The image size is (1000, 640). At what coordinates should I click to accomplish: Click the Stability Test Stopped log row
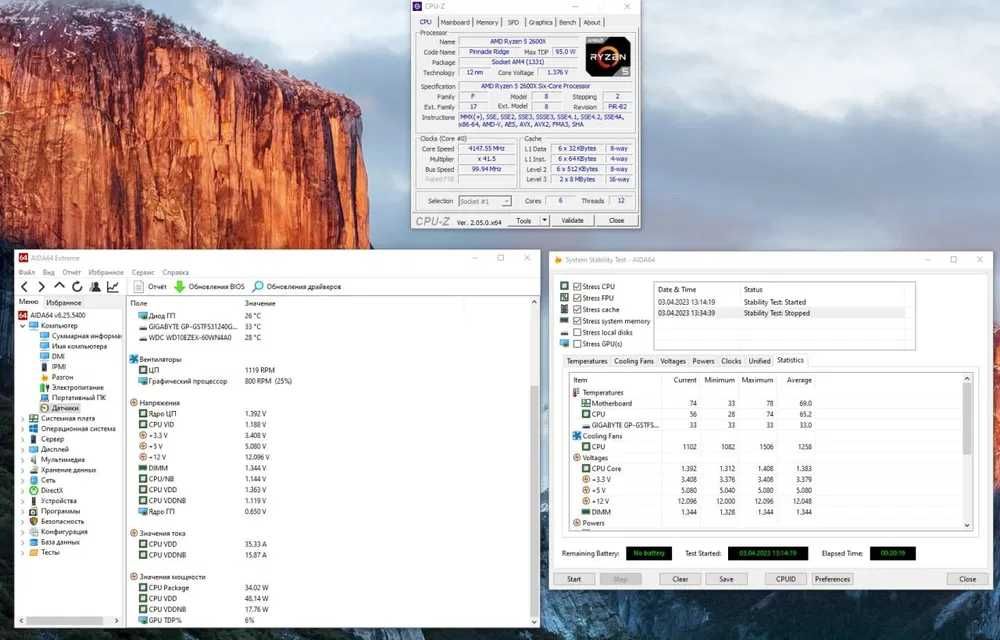(781, 314)
